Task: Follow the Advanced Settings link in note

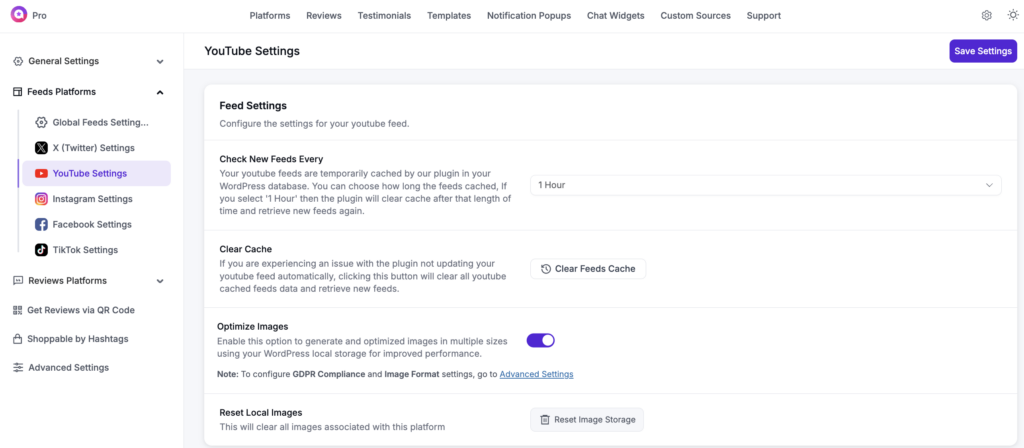Action: (536, 374)
